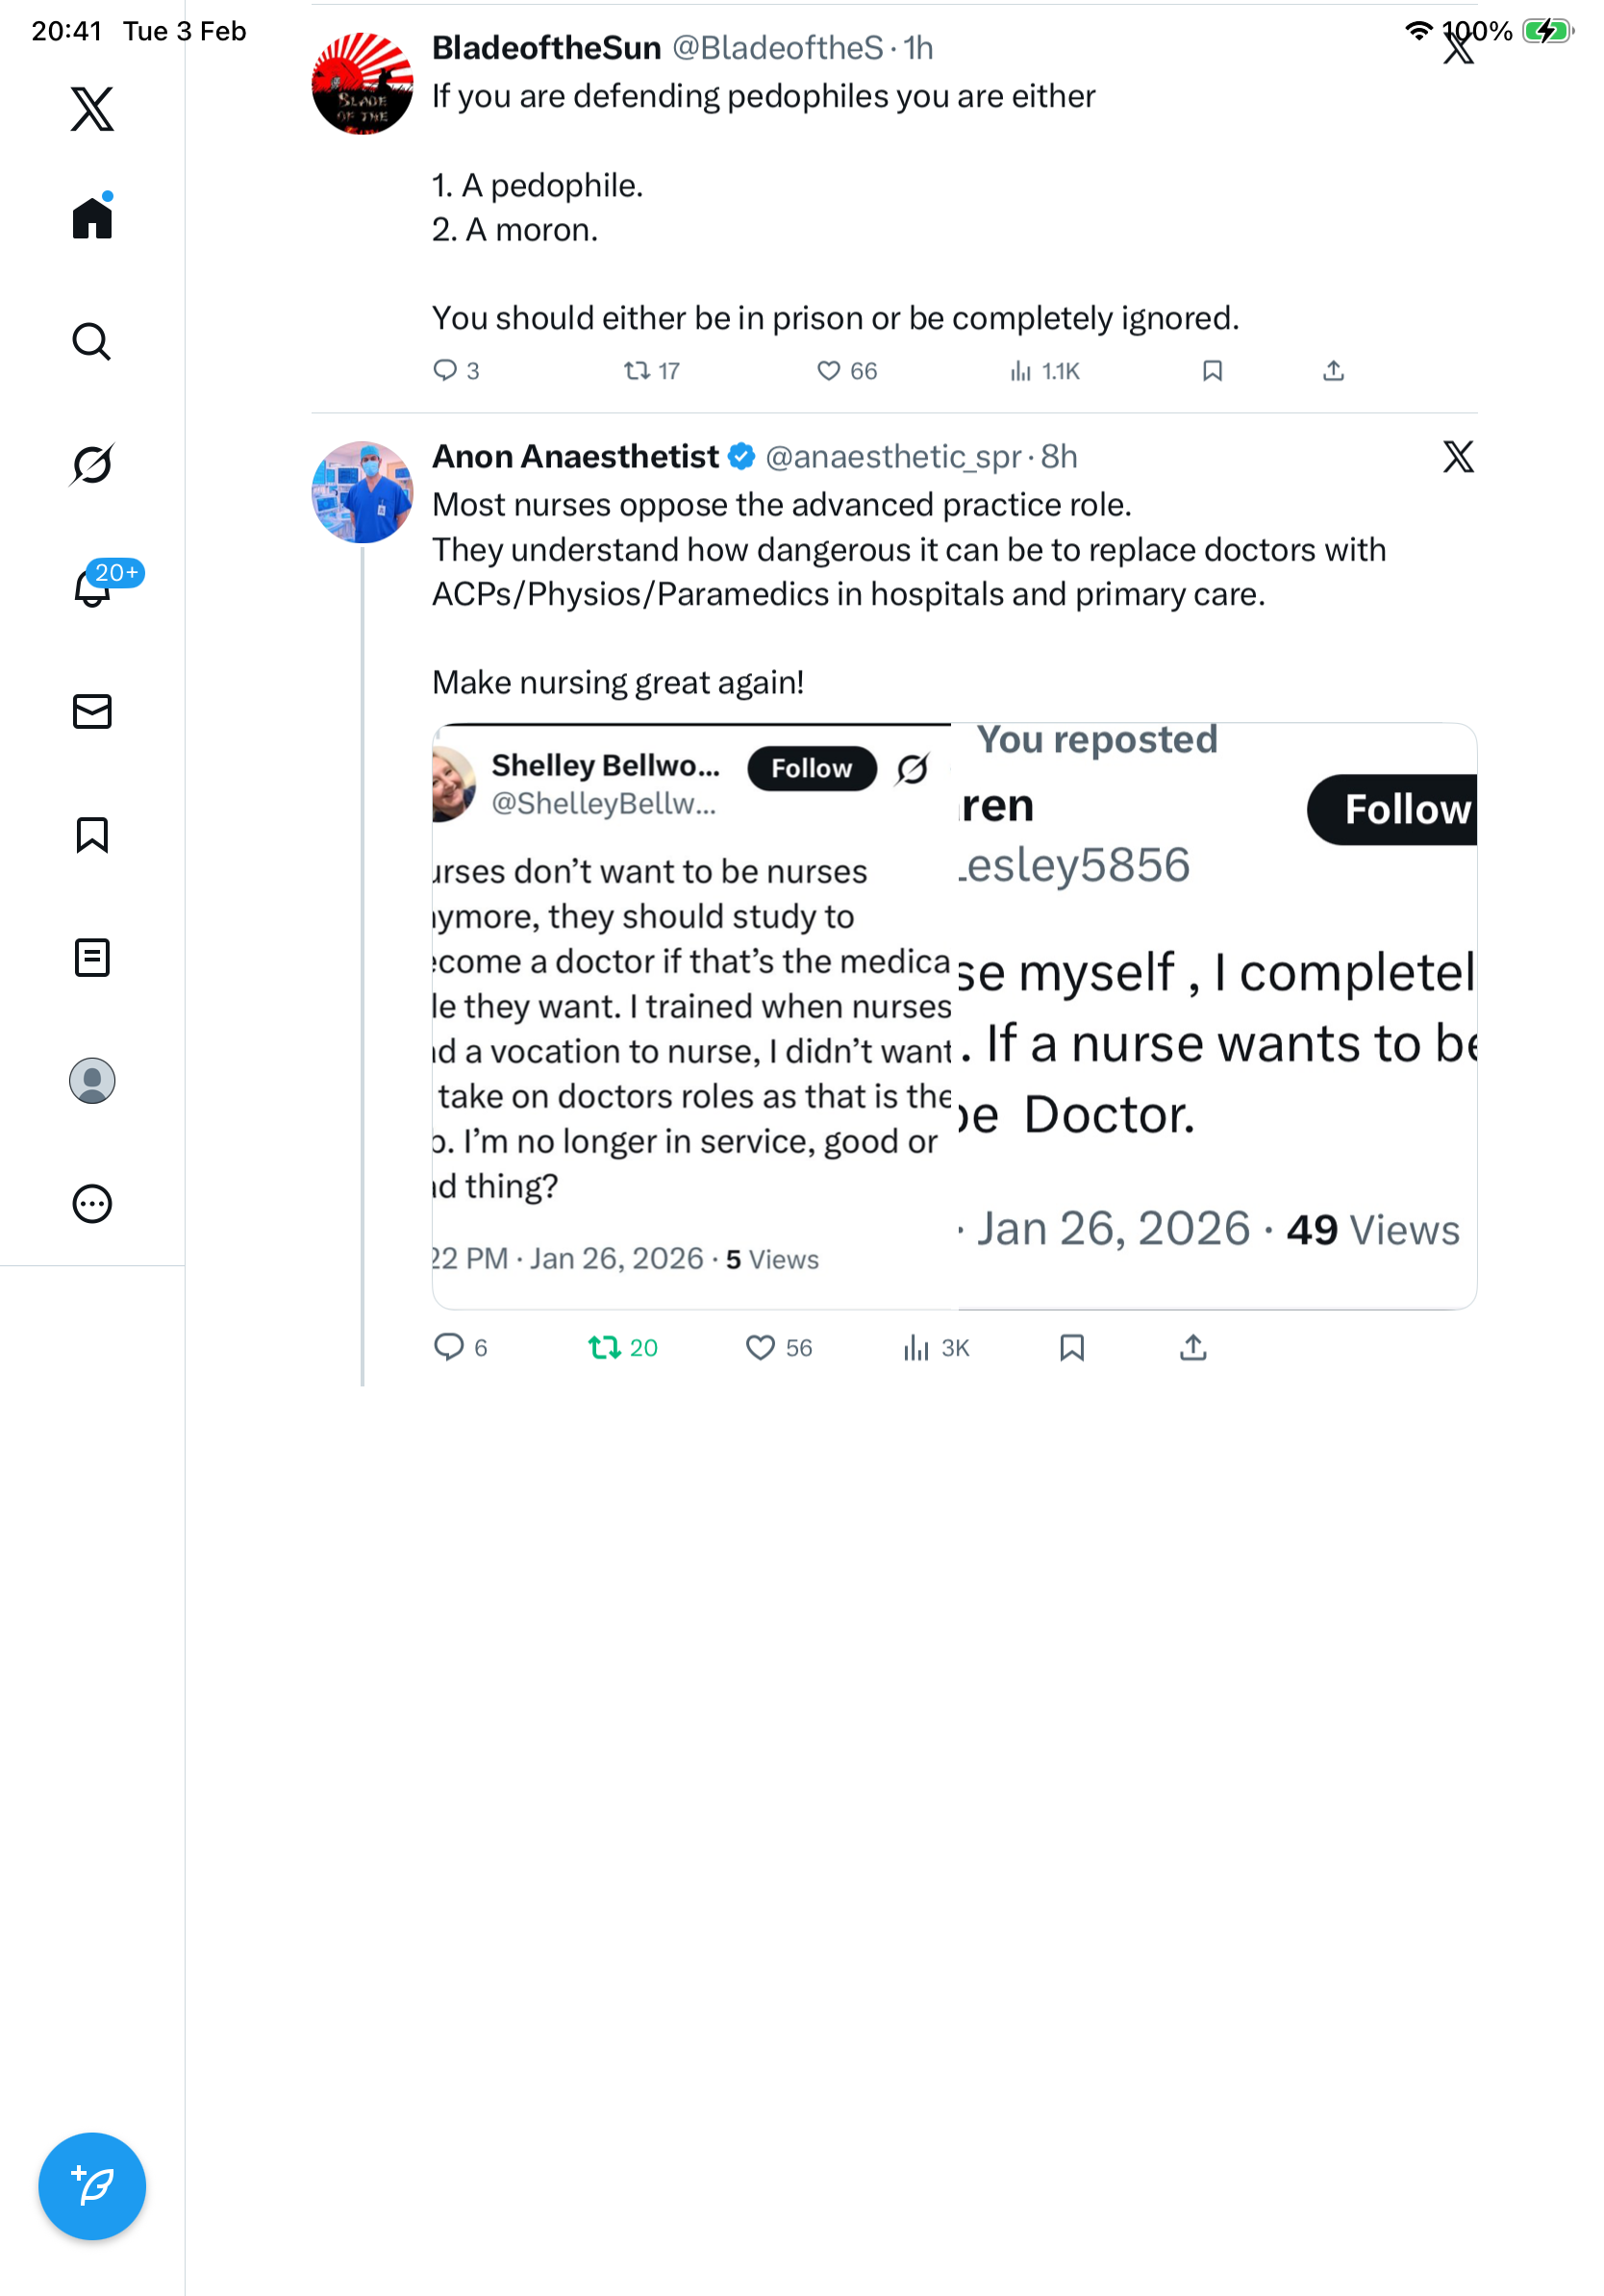Image resolution: width=1604 pixels, height=2296 pixels.
Task: Bookmark the Anon Anaesthetist post
Action: 1071,1347
